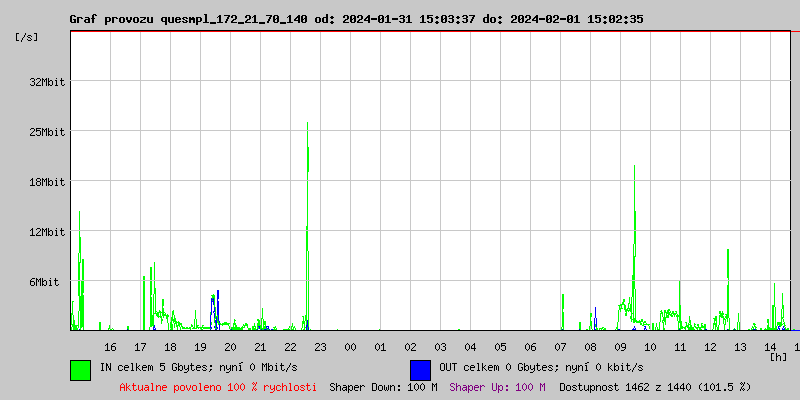Click the purple 'Shaper Up: 100 M' label

[x=497, y=387]
